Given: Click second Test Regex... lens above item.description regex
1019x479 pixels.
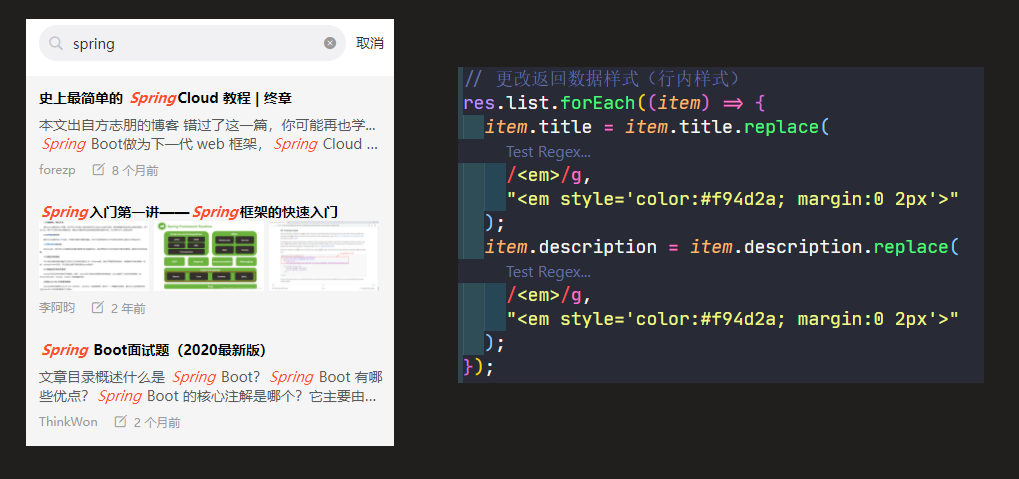Looking at the screenshot, I should pyautogui.click(x=548, y=272).
